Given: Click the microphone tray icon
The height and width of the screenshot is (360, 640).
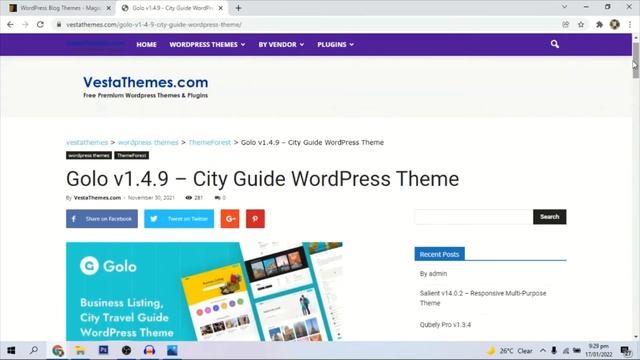Looking at the screenshot, I should (554, 351).
